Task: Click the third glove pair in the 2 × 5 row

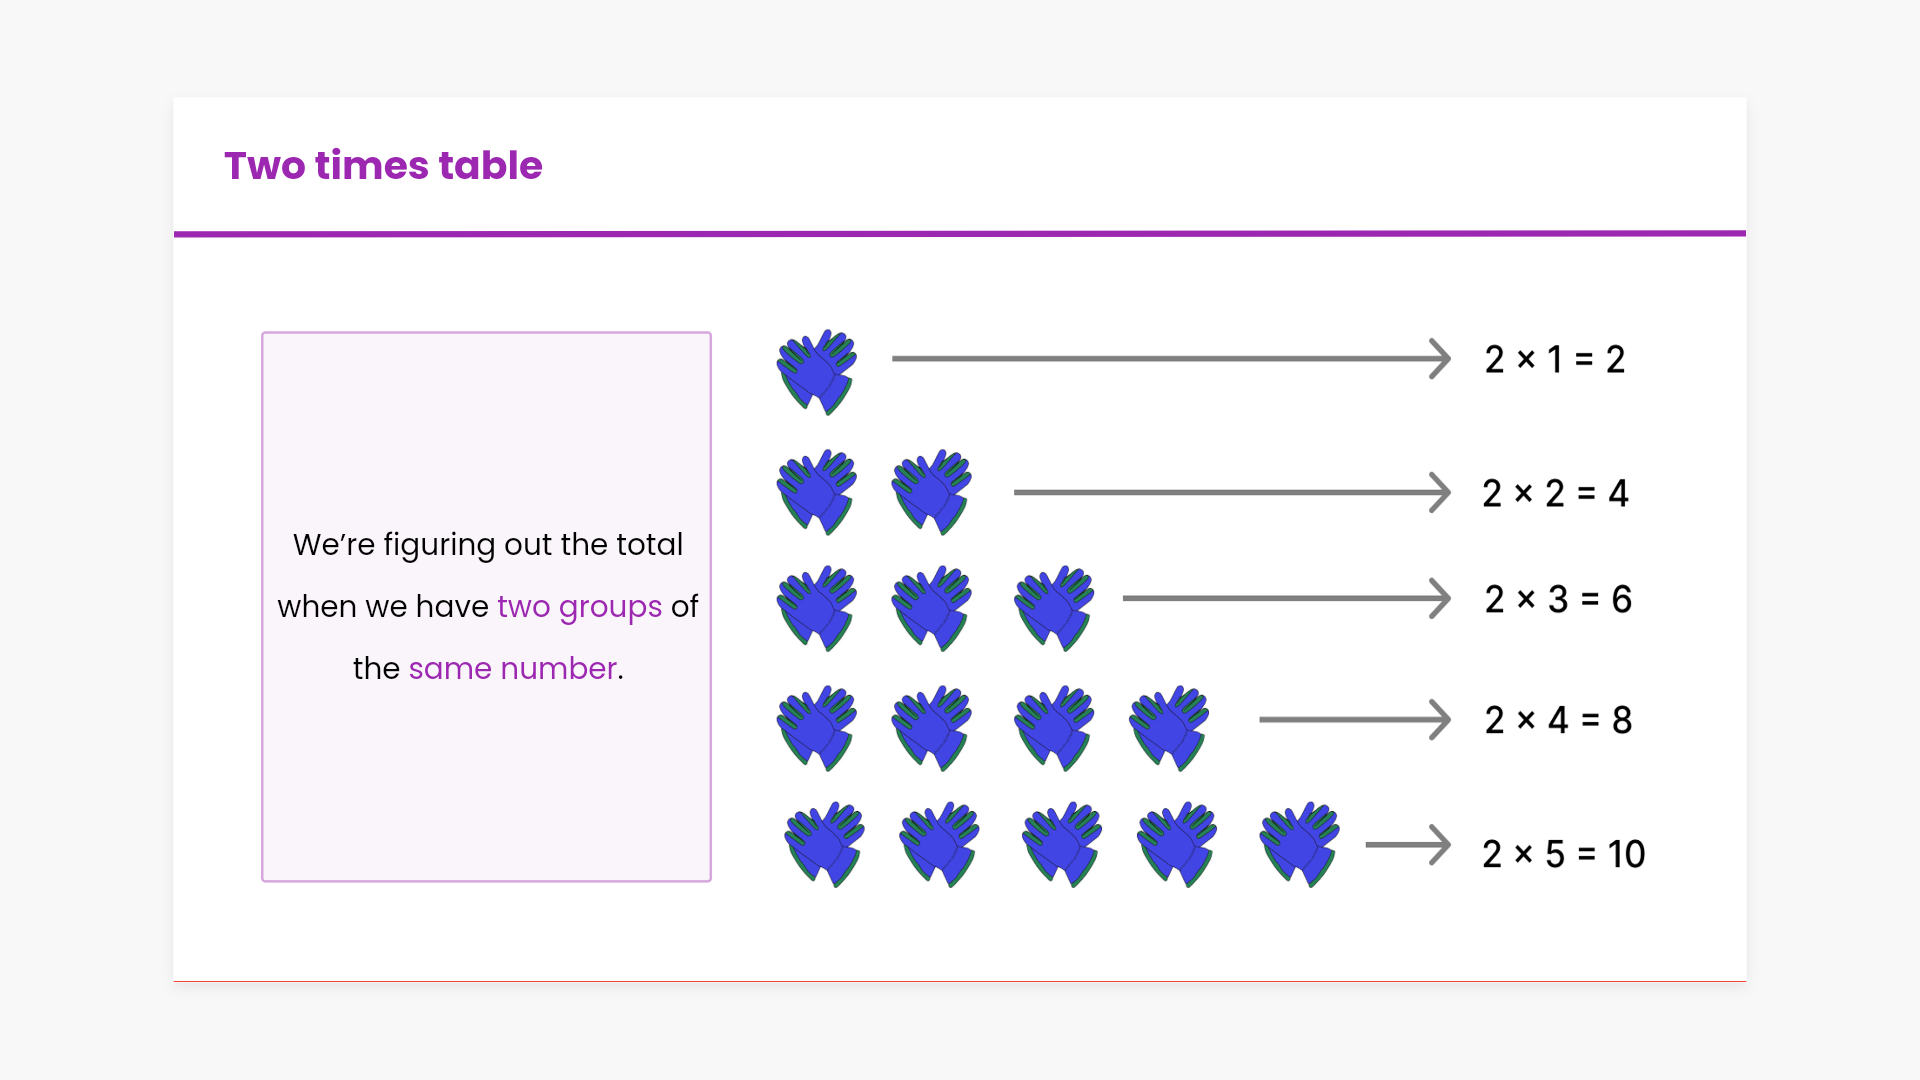Action: (1062, 843)
